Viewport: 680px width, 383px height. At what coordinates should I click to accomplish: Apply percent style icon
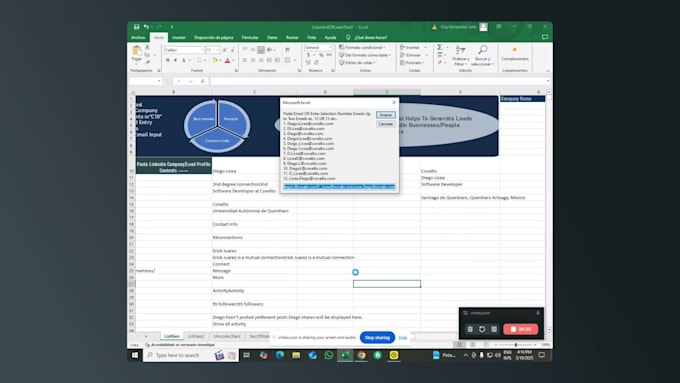point(321,55)
